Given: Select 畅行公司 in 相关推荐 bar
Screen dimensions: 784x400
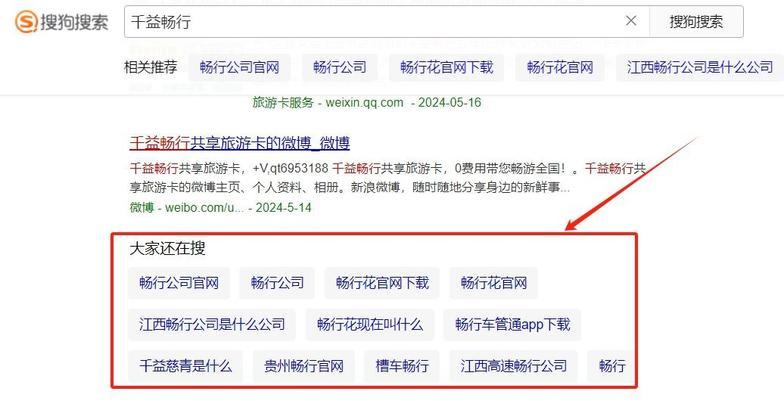Looking at the screenshot, I should pos(340,68).
